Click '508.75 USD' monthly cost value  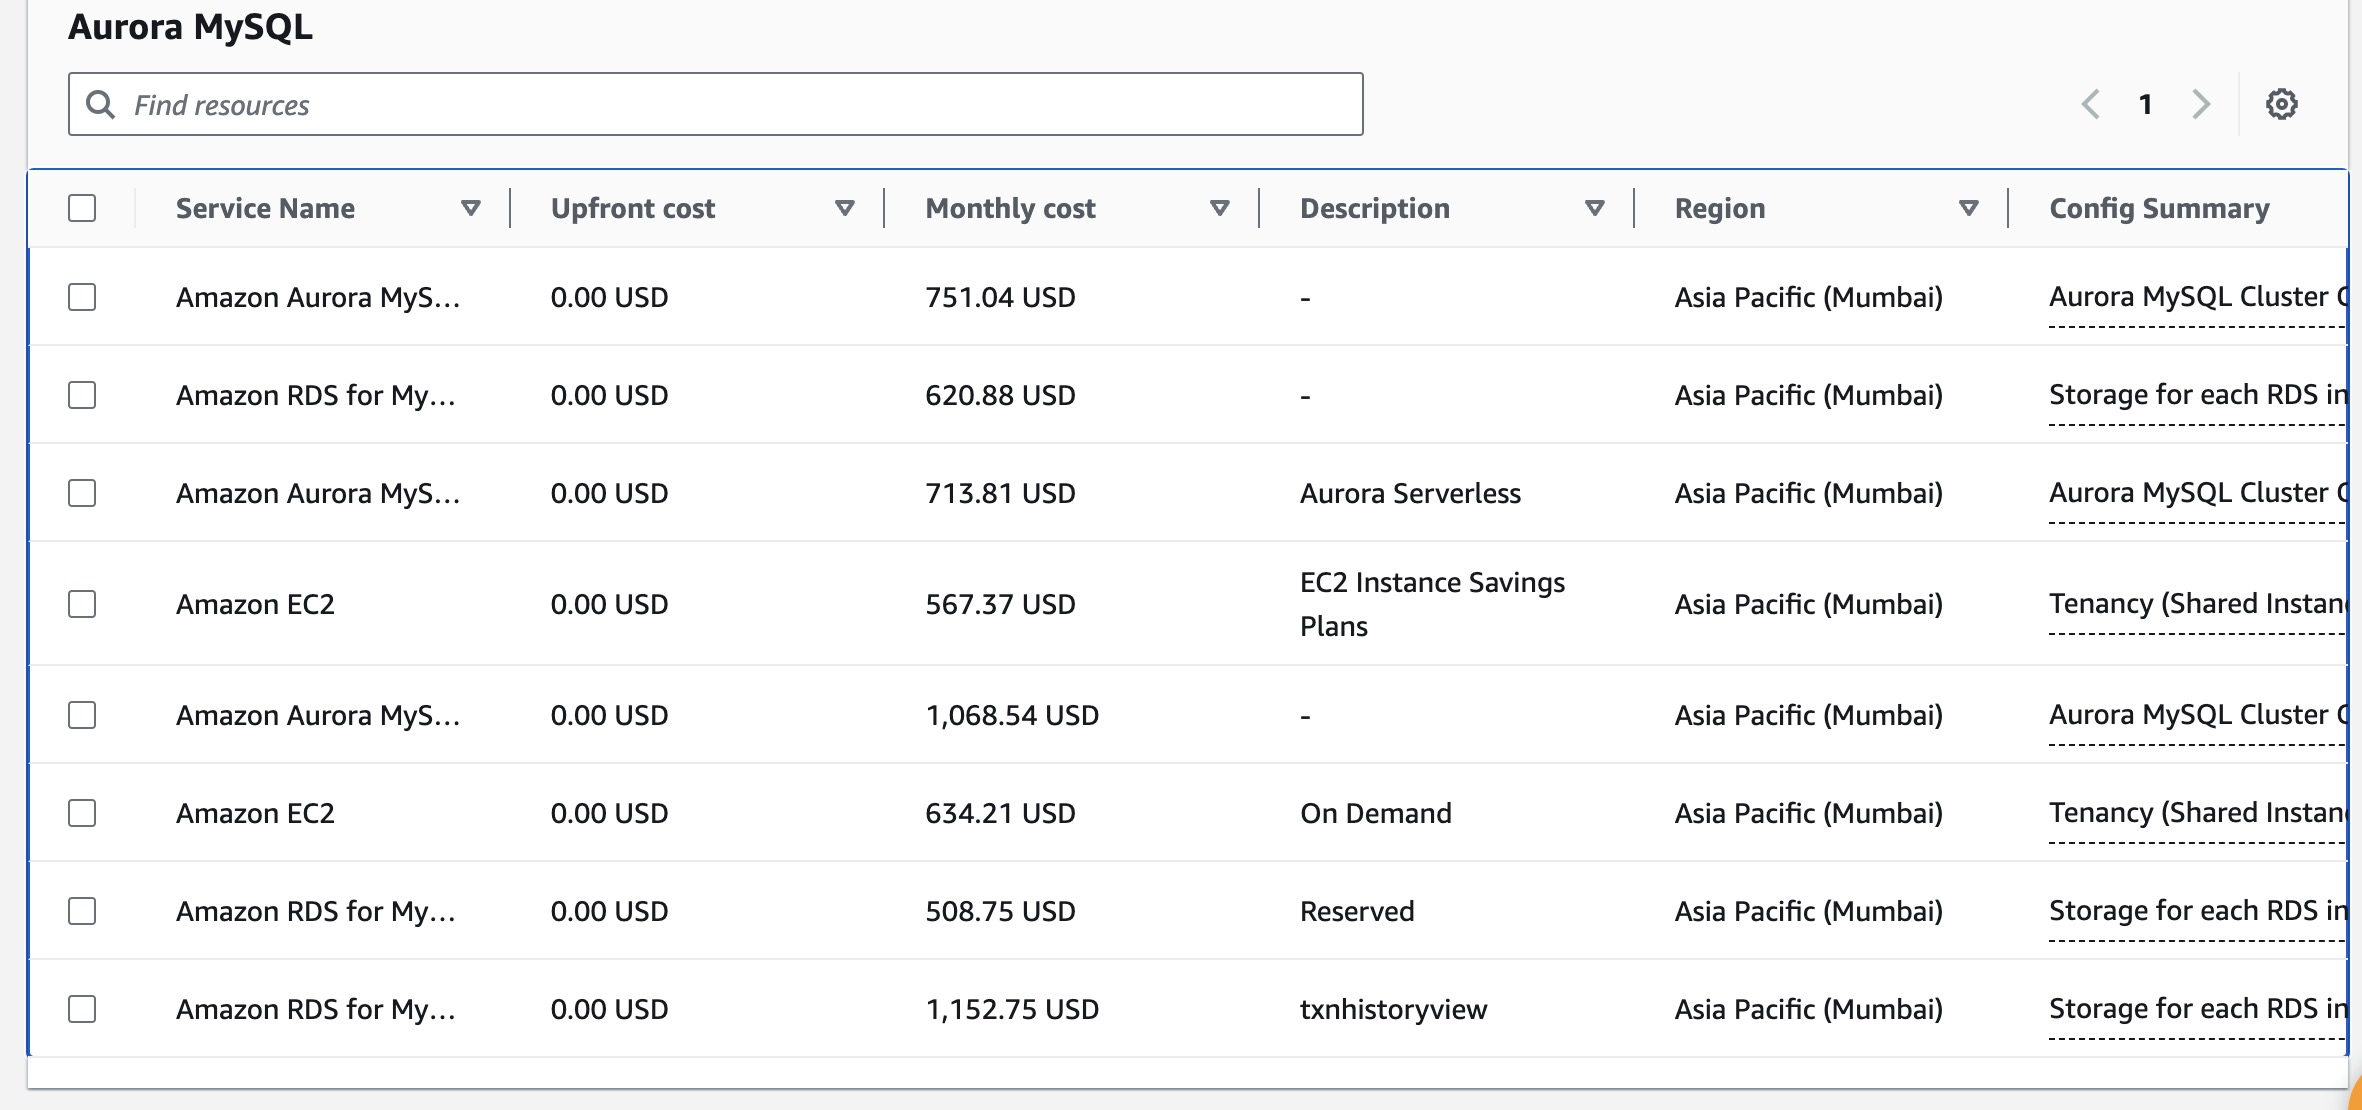point(1000,911)
